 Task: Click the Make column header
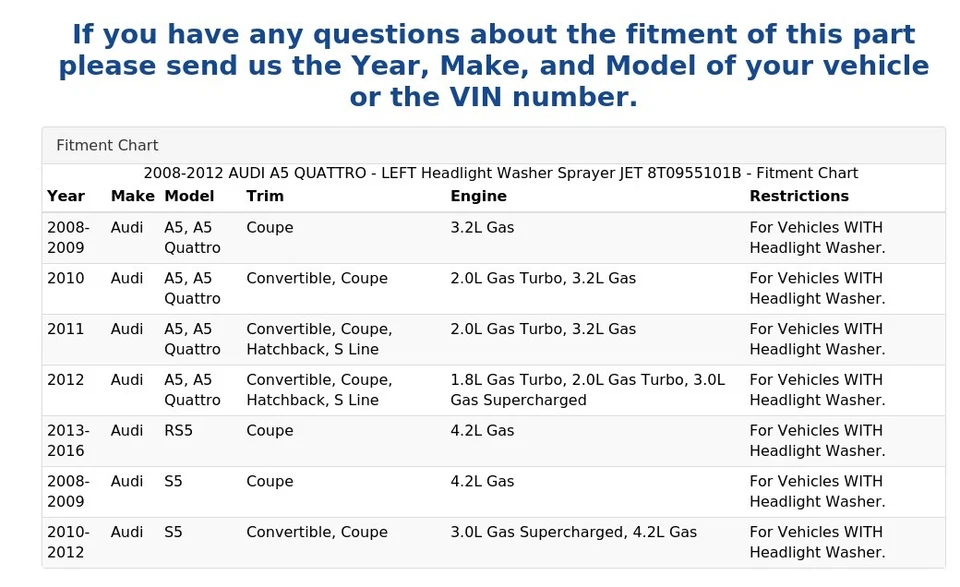click(x=132, y=196)
